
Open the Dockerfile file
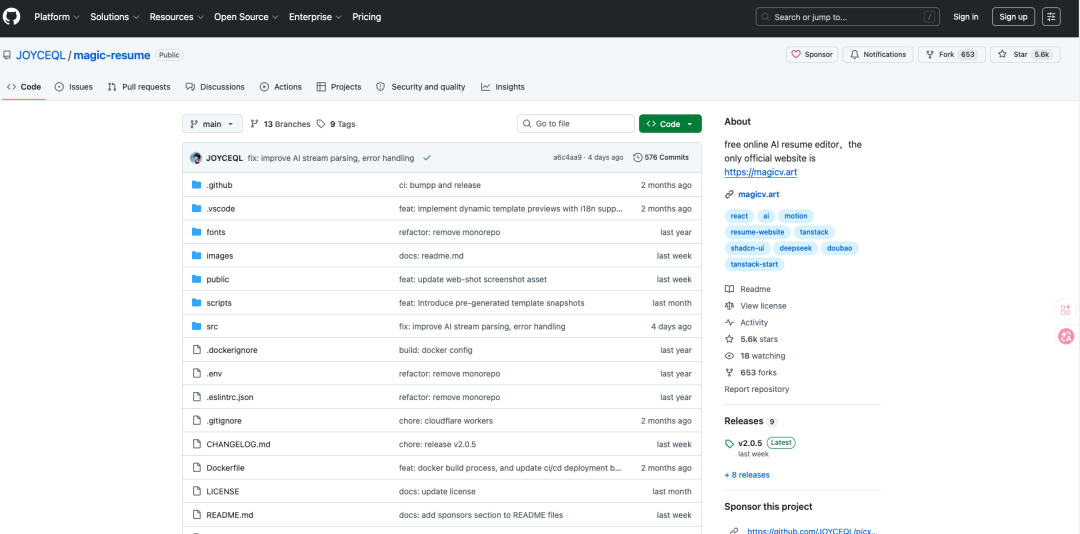tap(225, 468)
